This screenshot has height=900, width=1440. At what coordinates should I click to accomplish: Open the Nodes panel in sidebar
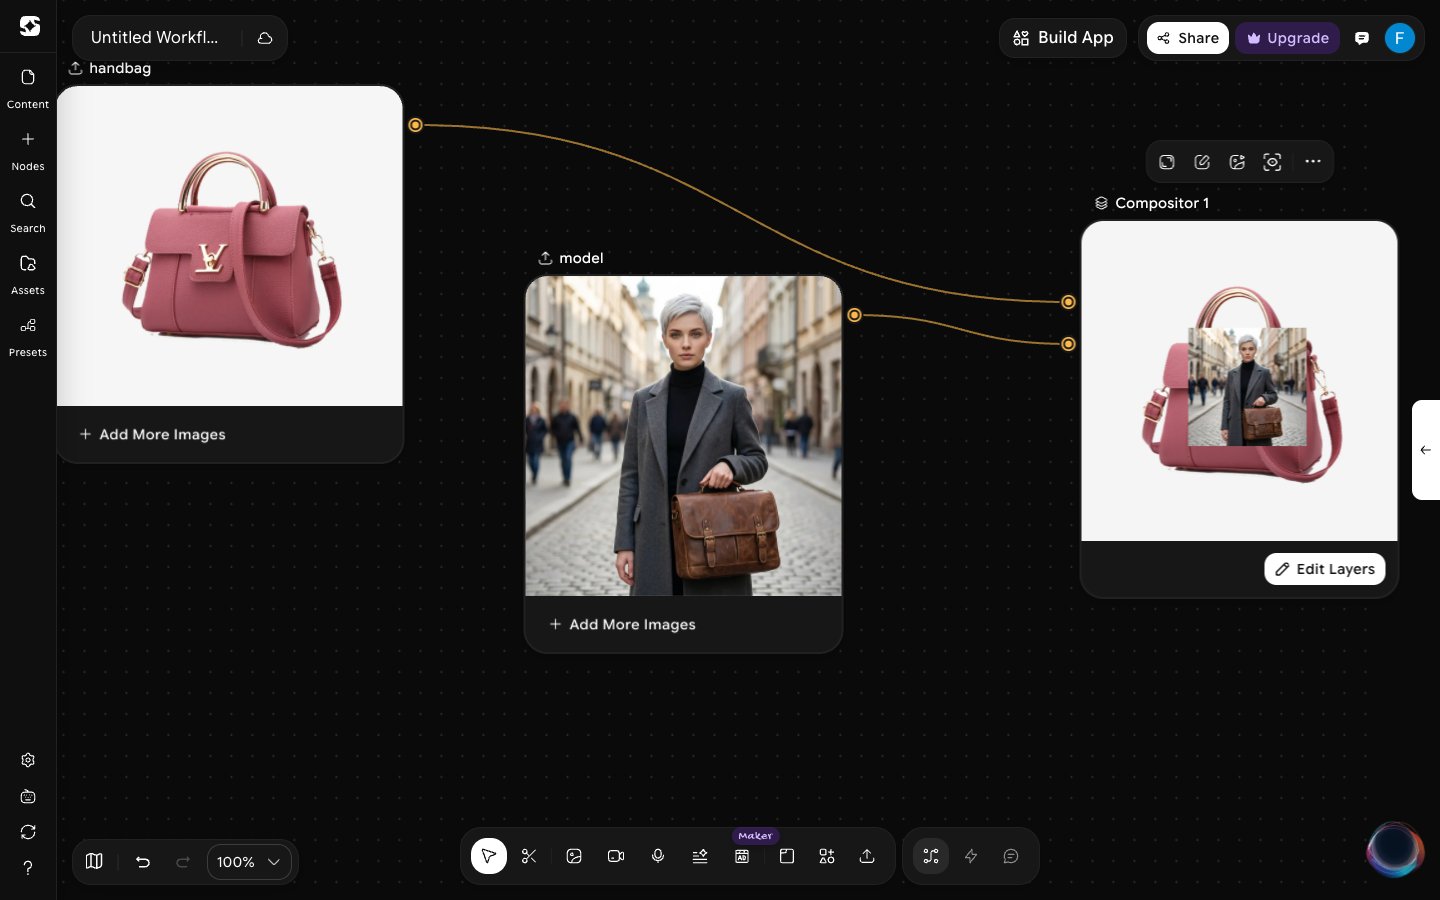point(28,151)
